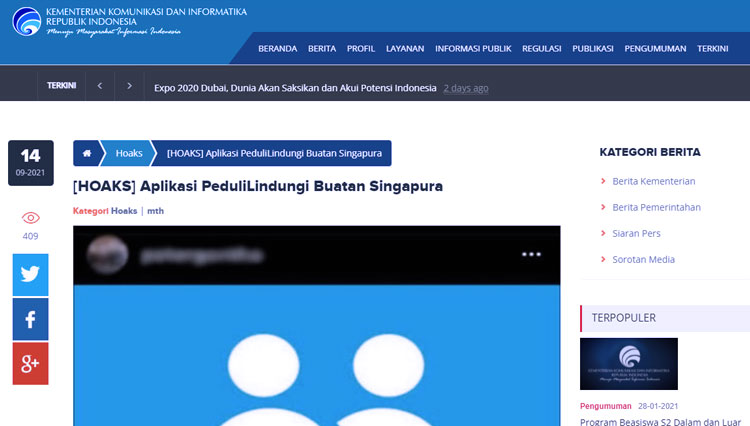Open the Profil menu
The height and width of the screenshot is (426, 750).
pyautogui.click(x=361, y=48)
